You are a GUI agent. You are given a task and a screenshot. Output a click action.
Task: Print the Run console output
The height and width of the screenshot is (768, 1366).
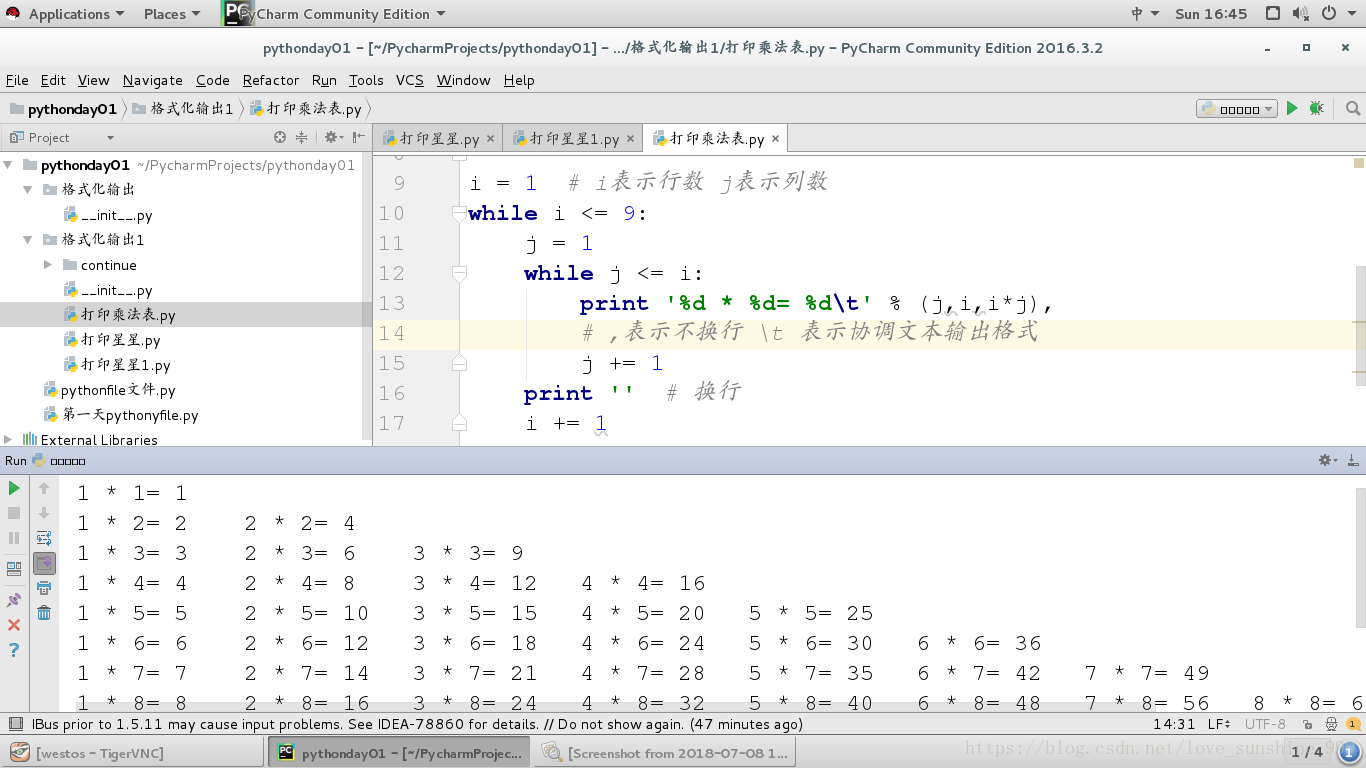tap(44, 588)
